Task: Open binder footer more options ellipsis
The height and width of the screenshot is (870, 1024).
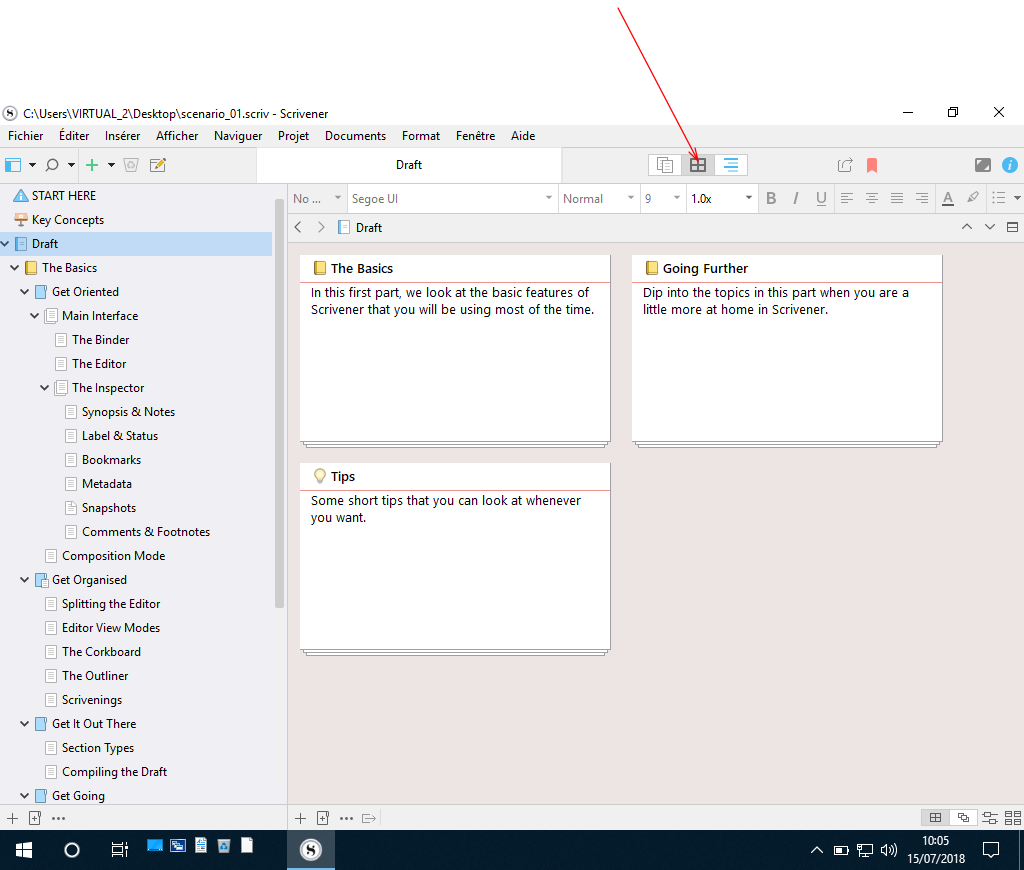Action: [x=58, y=818]
